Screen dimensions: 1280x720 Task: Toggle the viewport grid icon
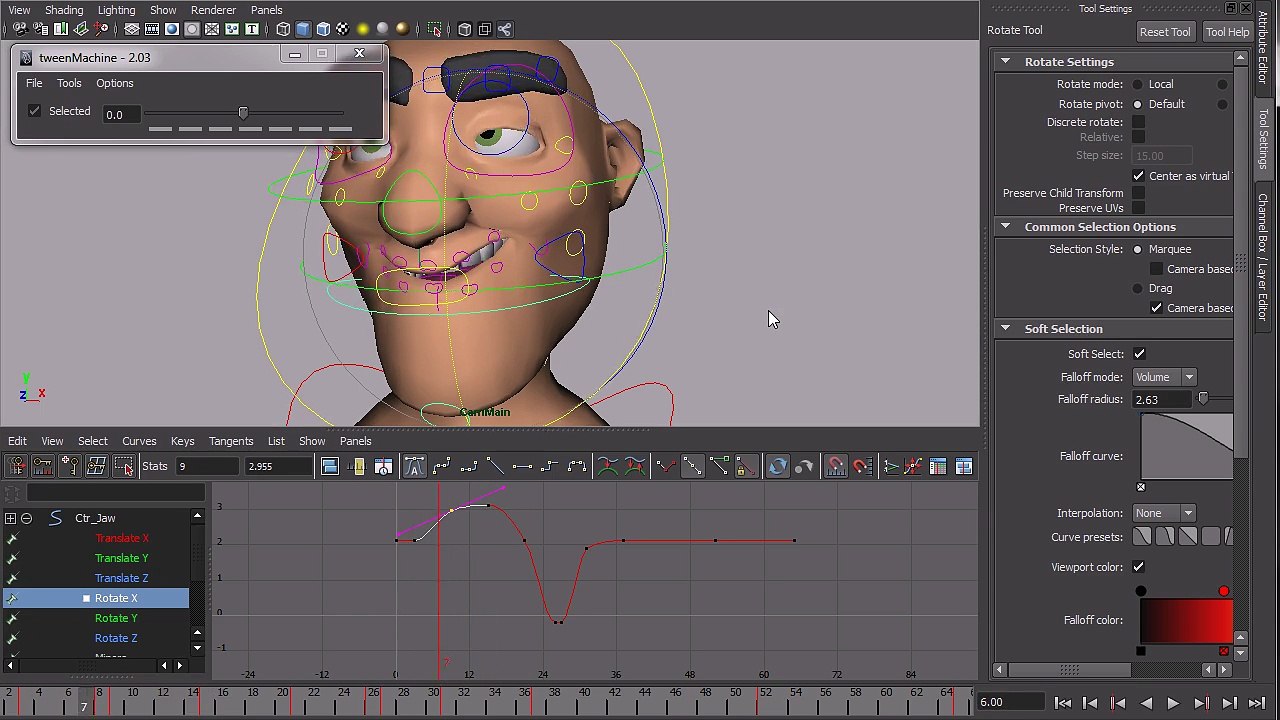click(x=131, y=29)
